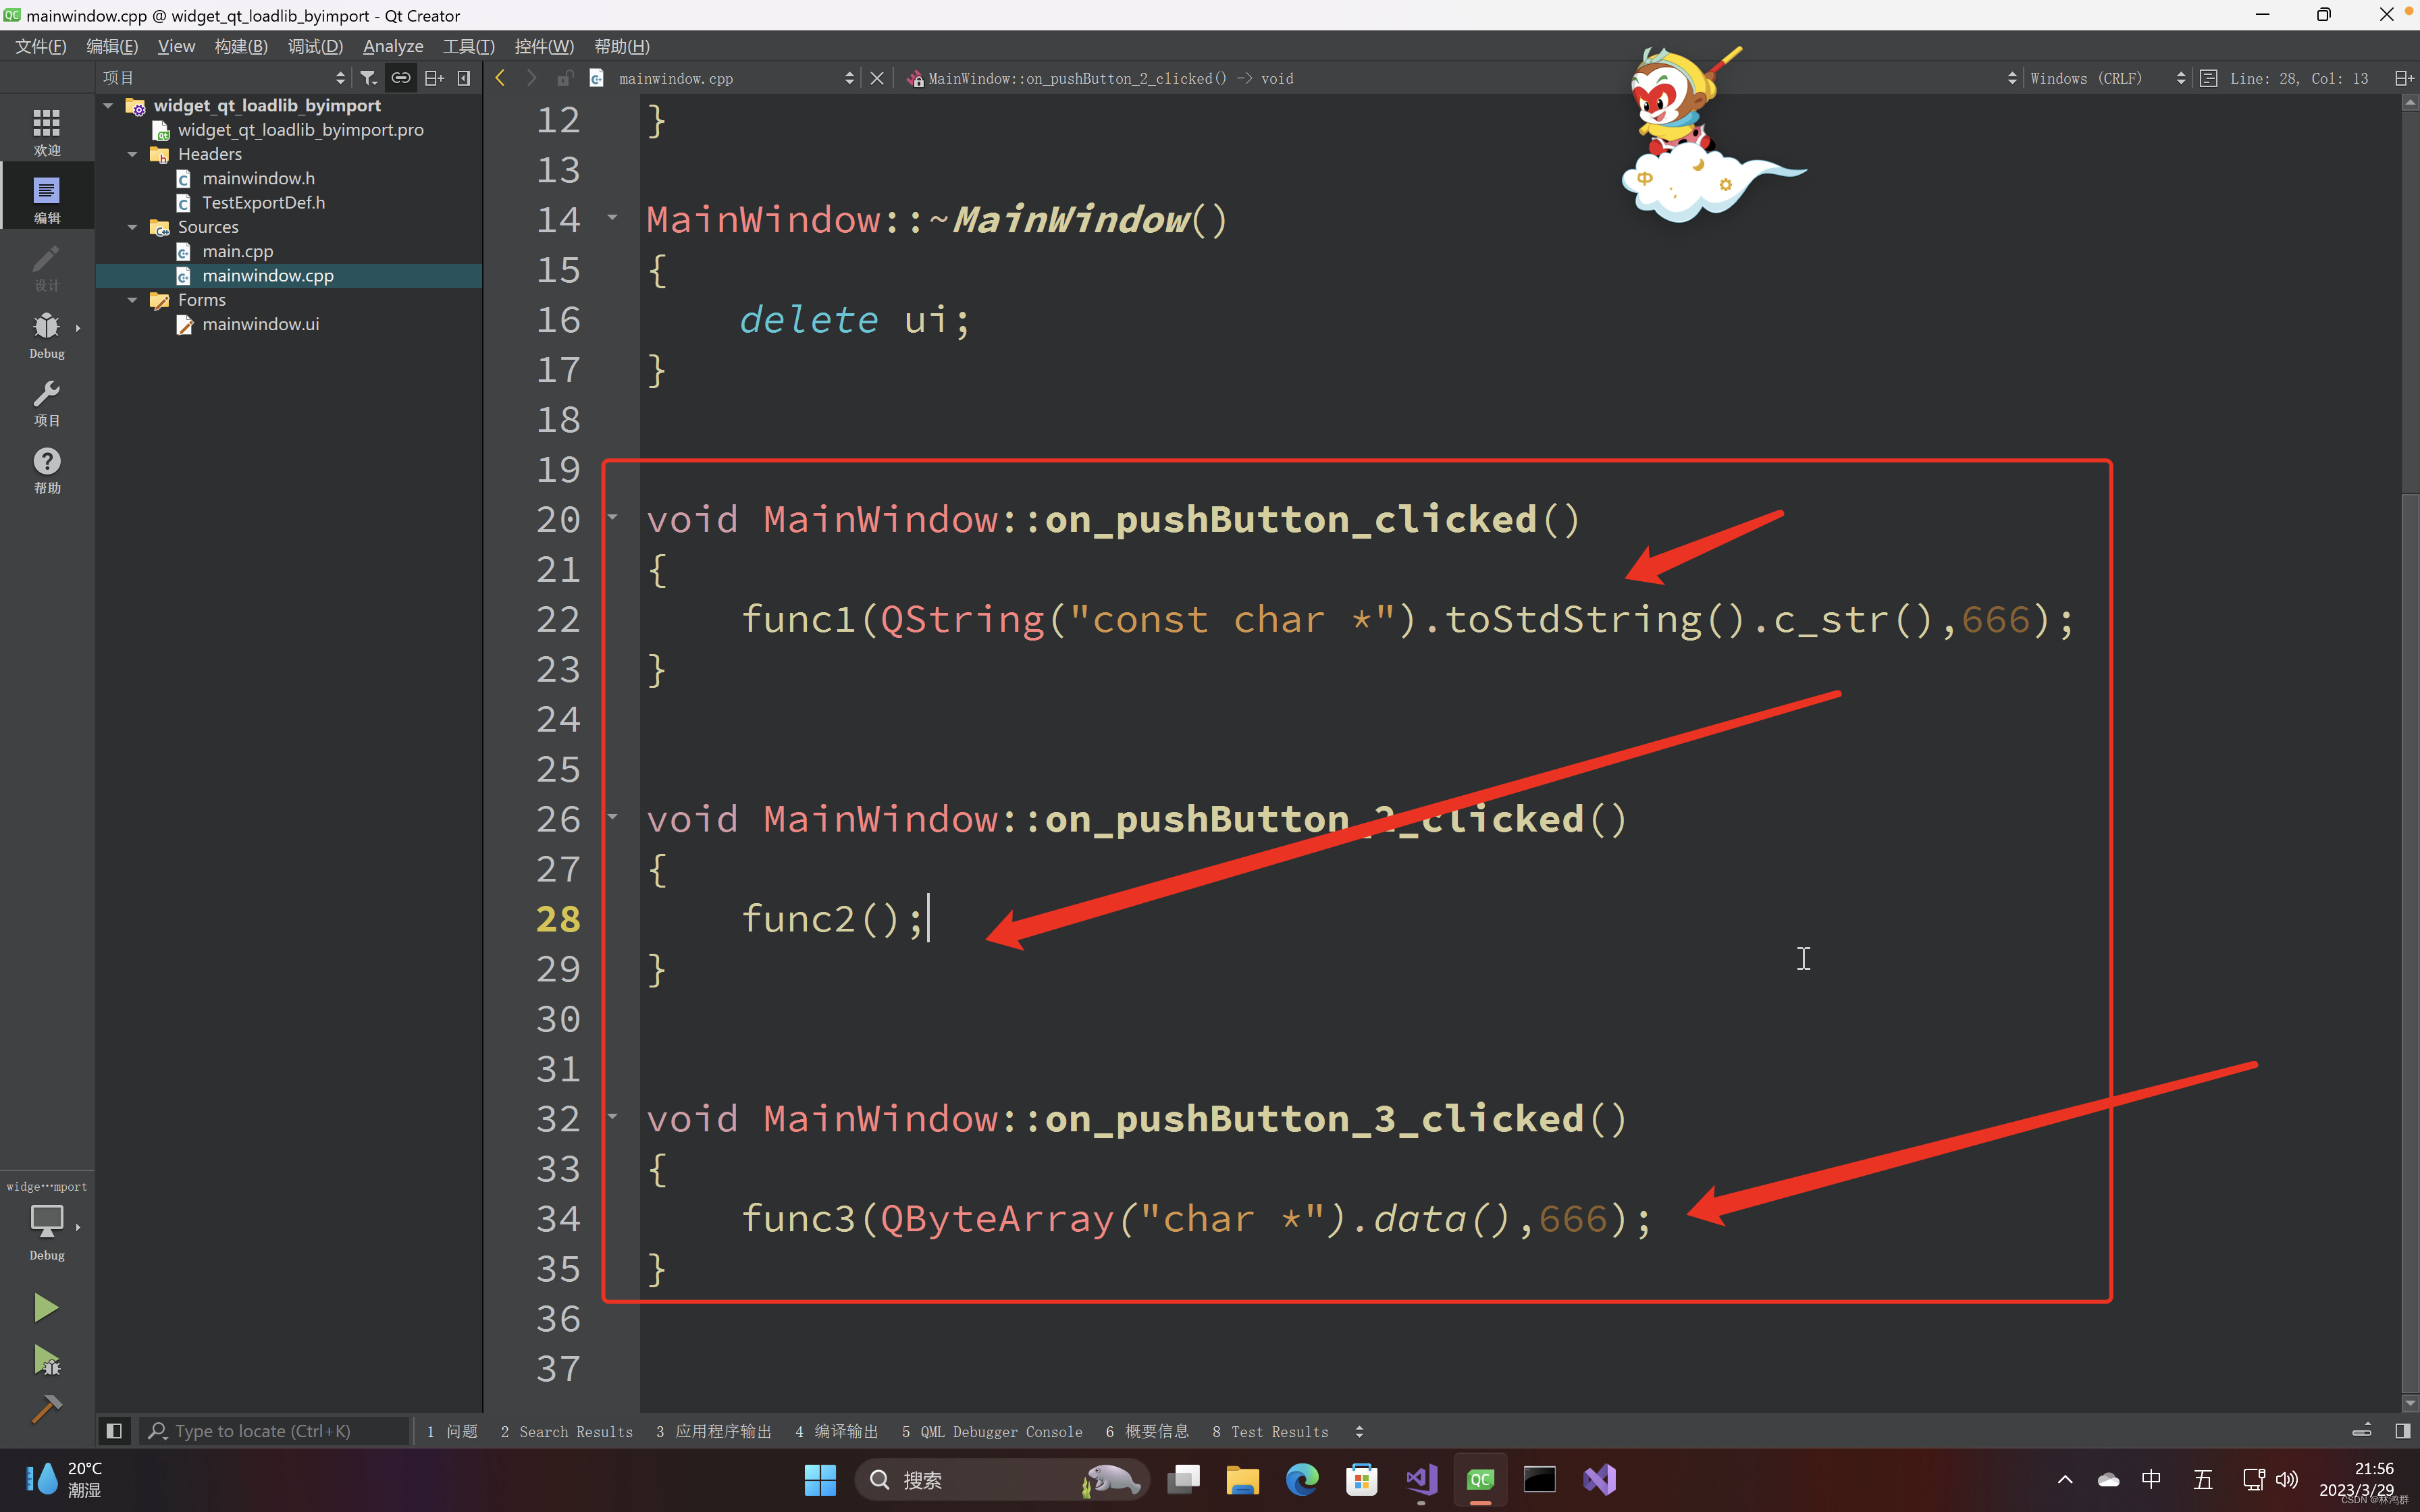Toggle left sidebar visibility button
Image resolution: width=2420 pixels, height=1512 pixels.
pos(114,1431)
